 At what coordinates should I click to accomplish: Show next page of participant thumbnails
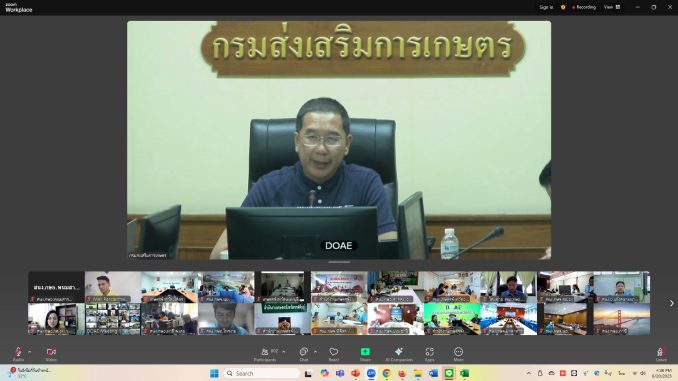[672, 303]
